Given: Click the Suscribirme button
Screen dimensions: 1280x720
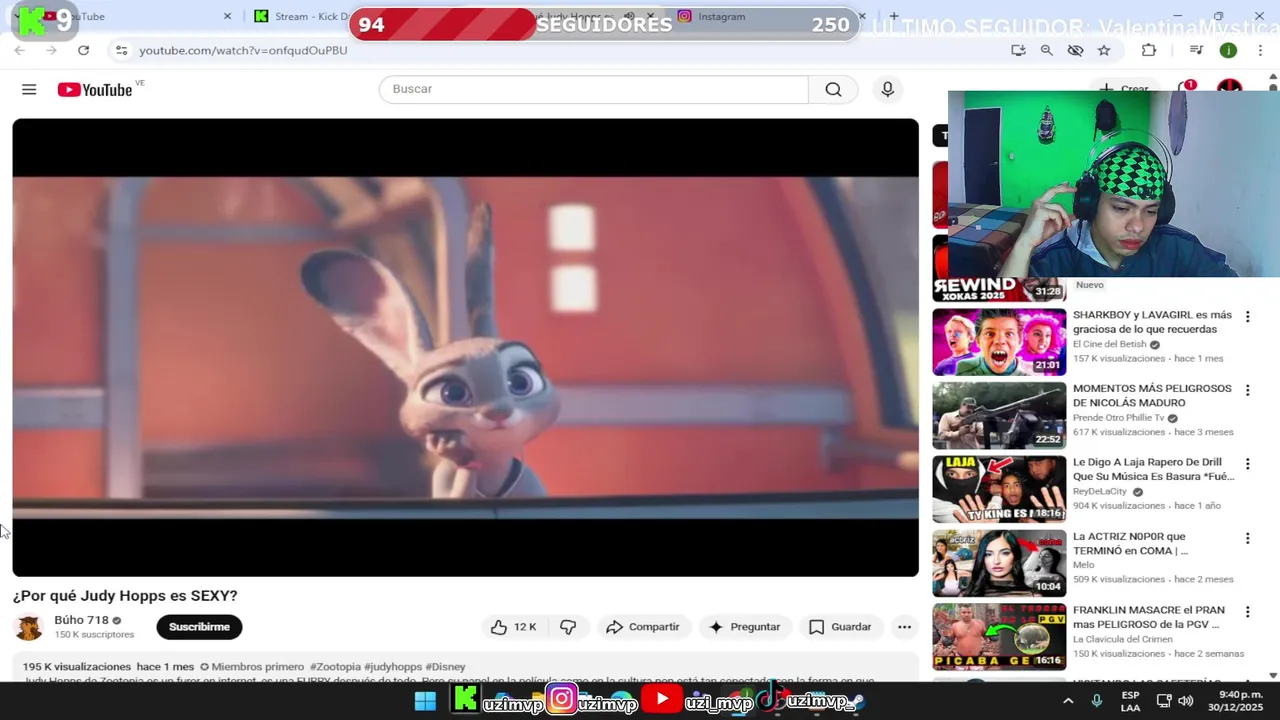Looking at the screenshot, I should click(199, 627).
